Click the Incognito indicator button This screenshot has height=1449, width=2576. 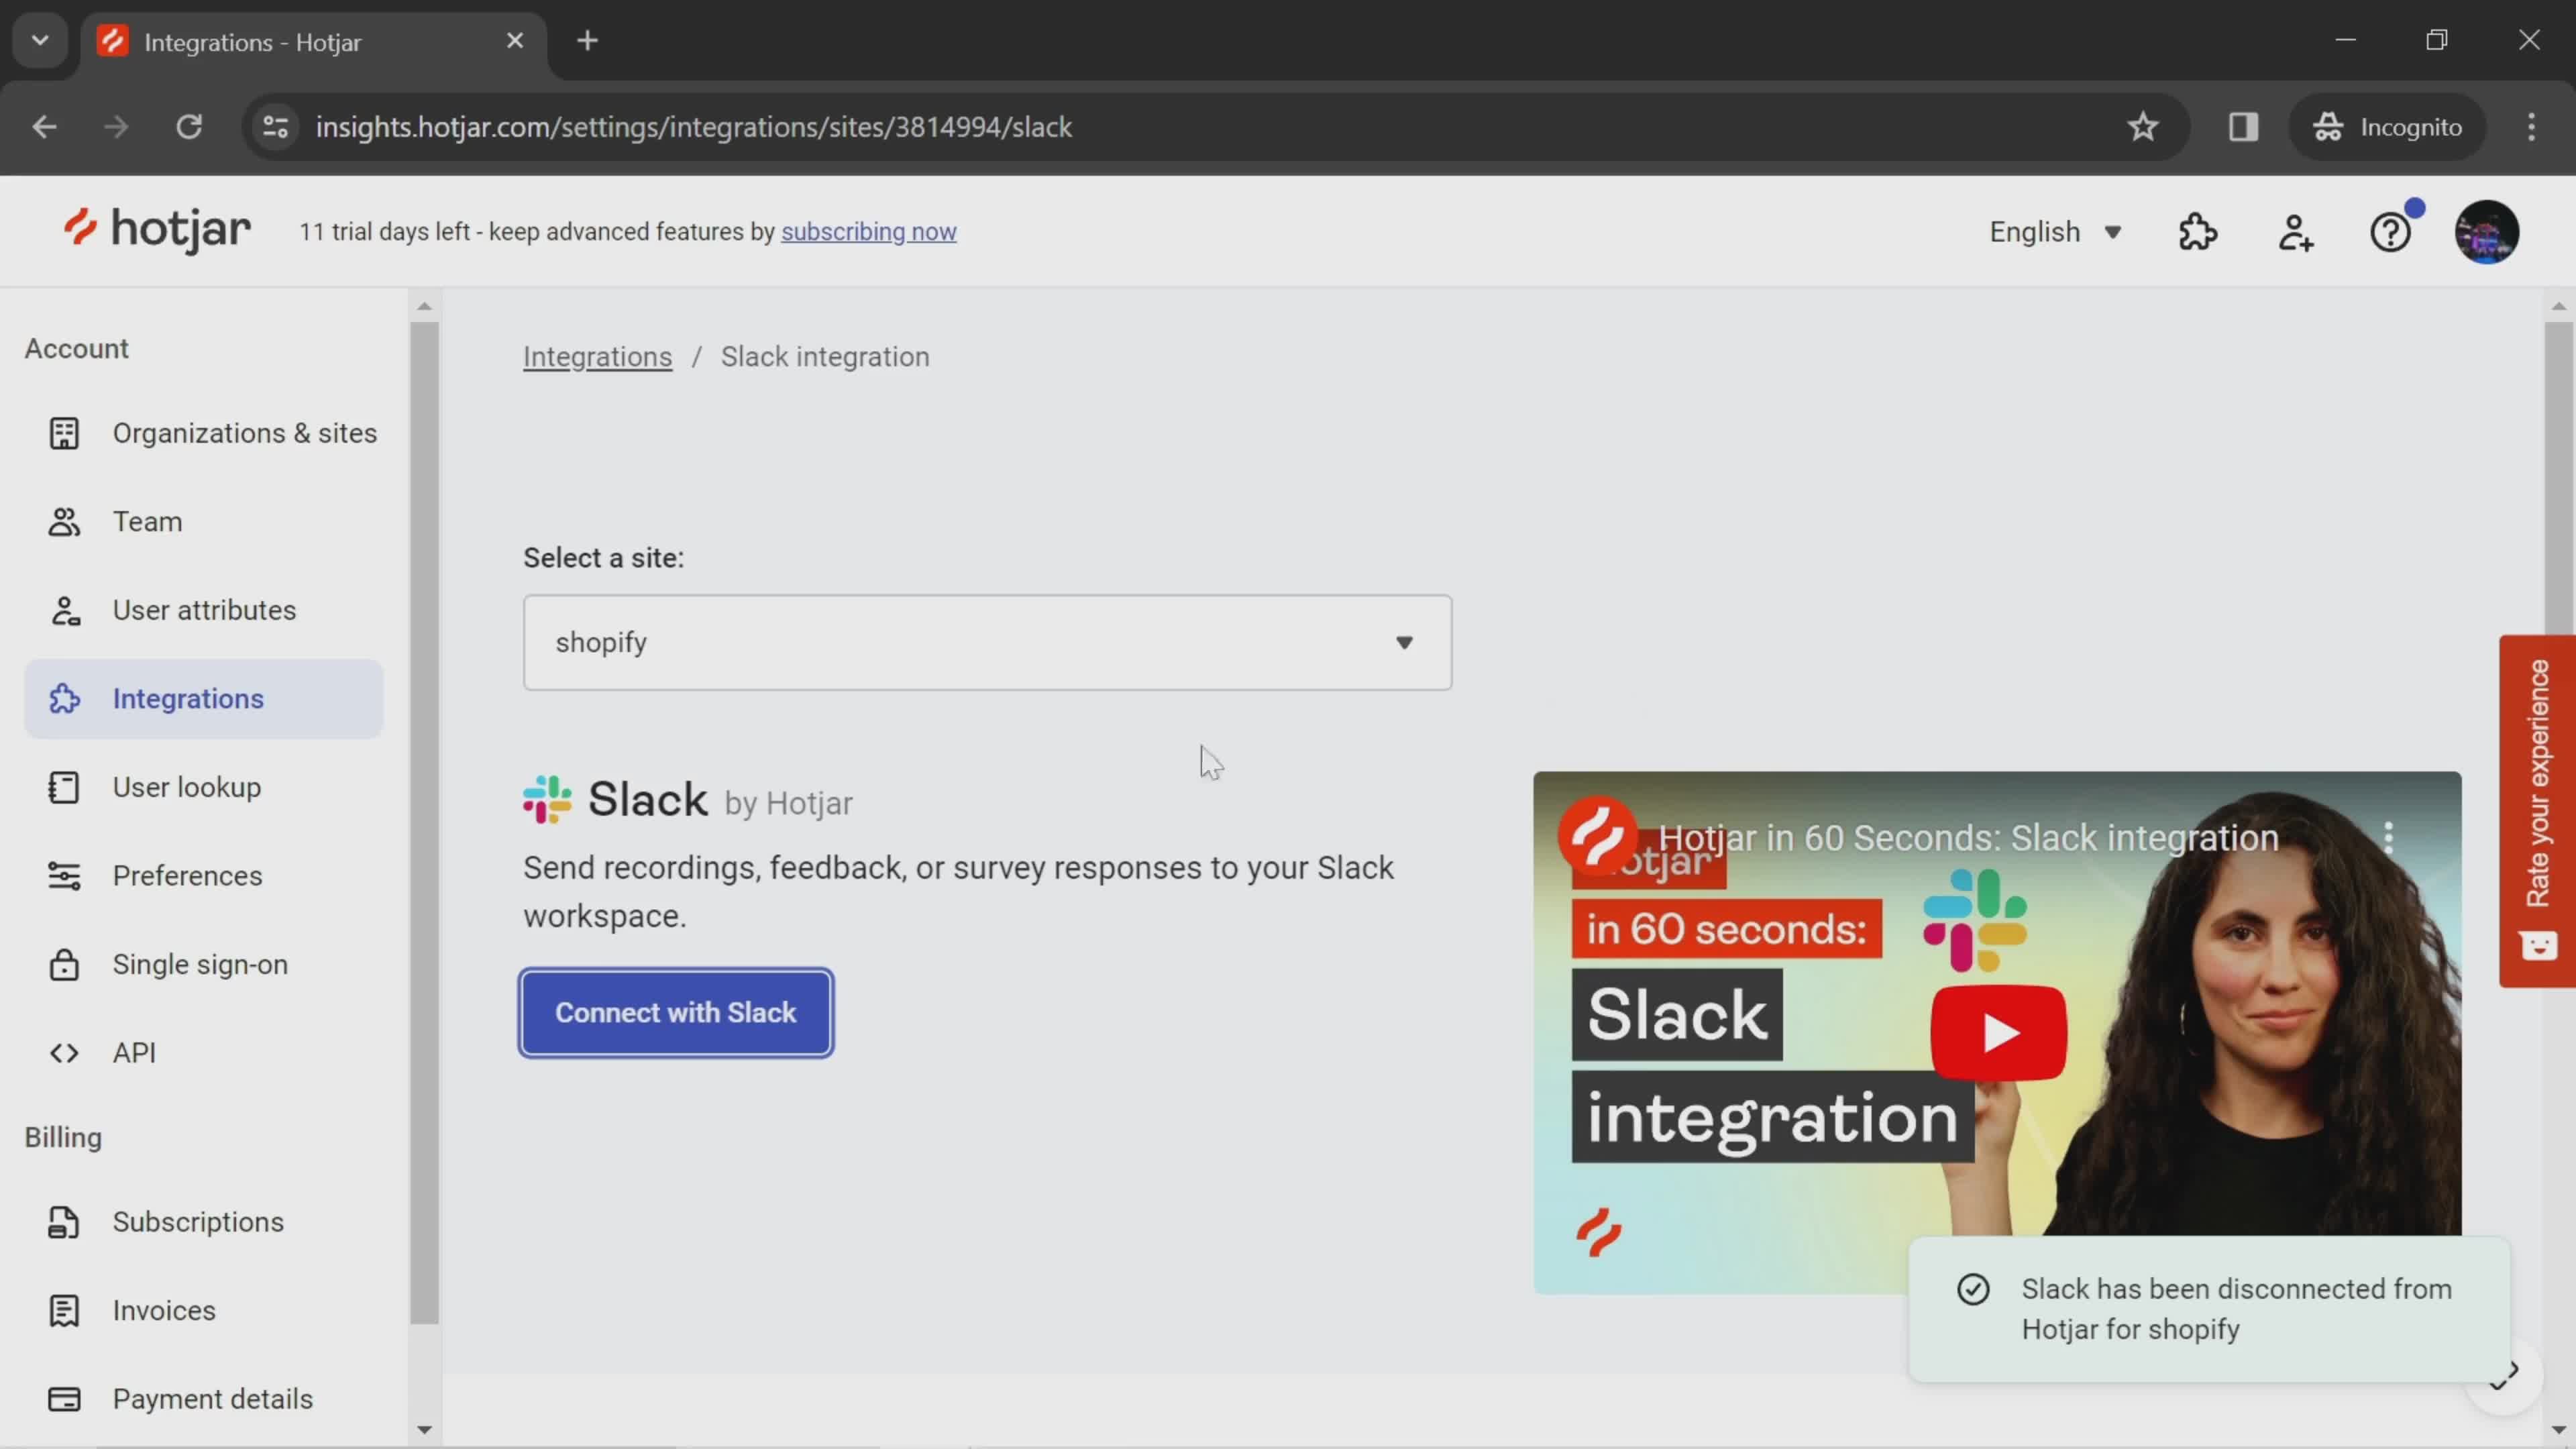pos(2387,127)
